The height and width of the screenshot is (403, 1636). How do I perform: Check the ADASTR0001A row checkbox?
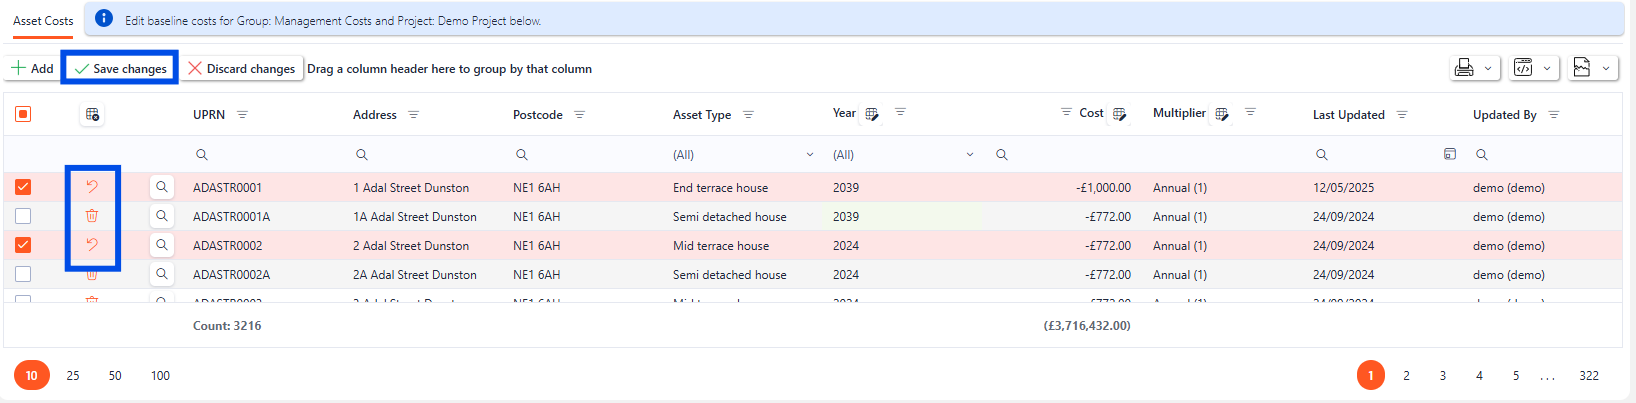[23, 216]
